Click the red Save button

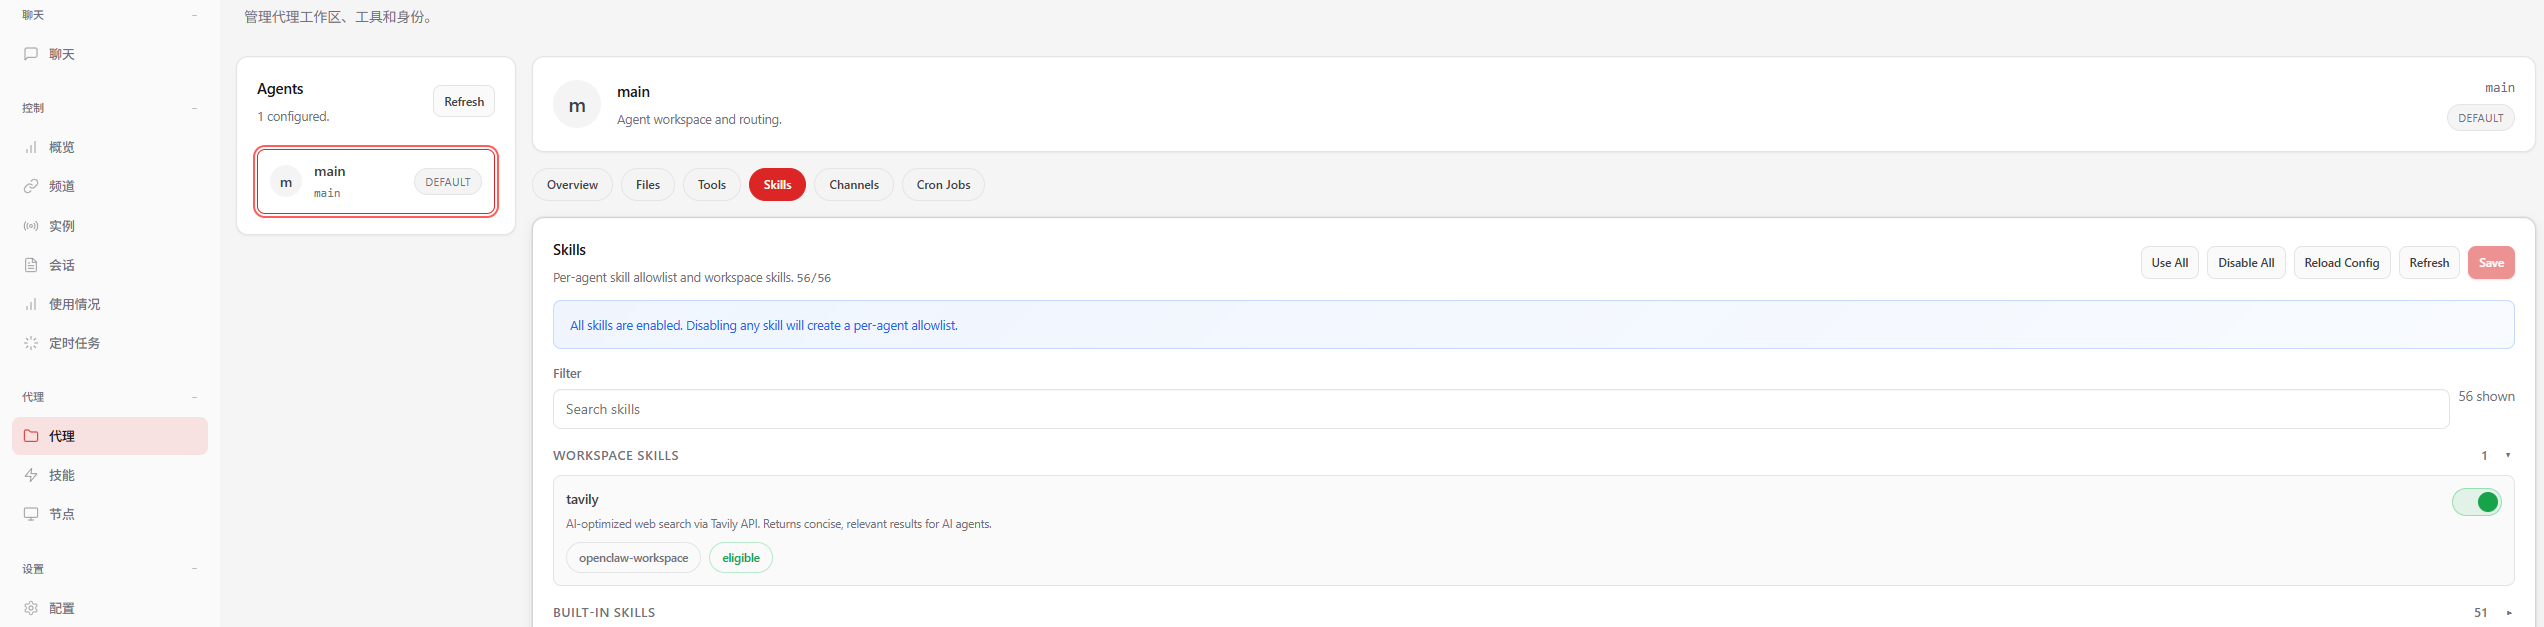point(2490,263)
